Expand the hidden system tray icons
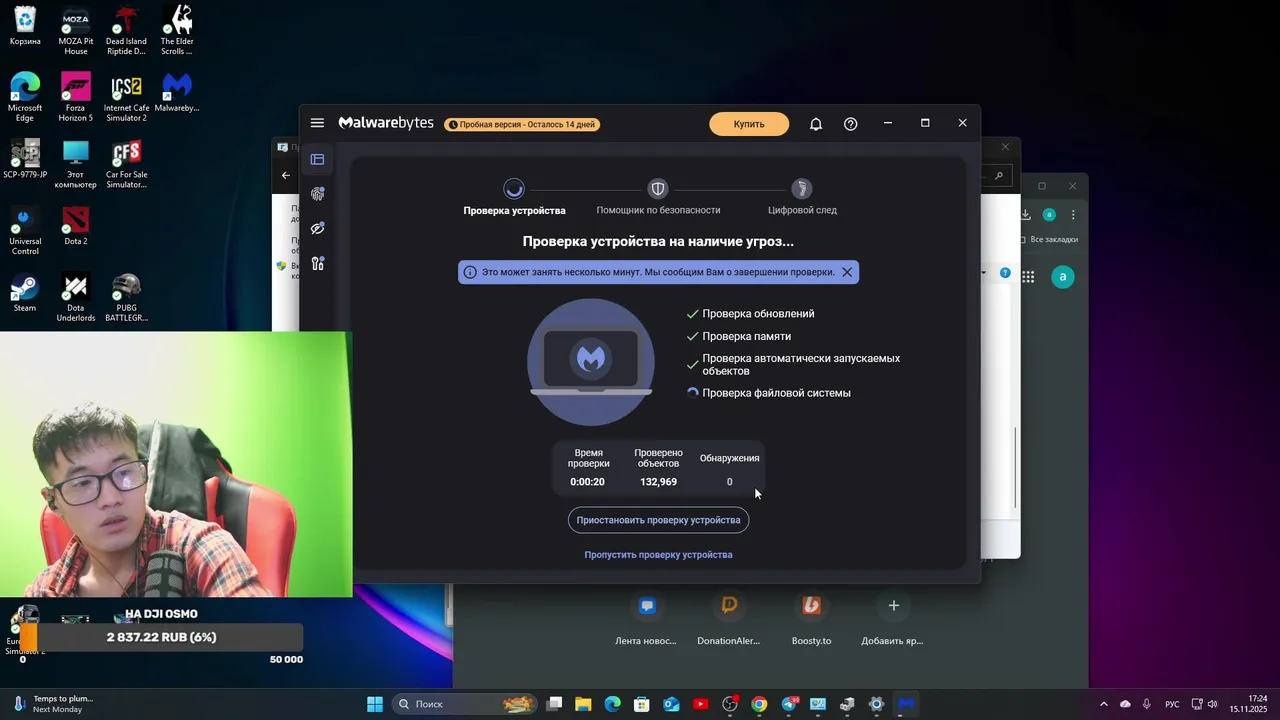This screenshot has width=1280, height=720. 1104,704
